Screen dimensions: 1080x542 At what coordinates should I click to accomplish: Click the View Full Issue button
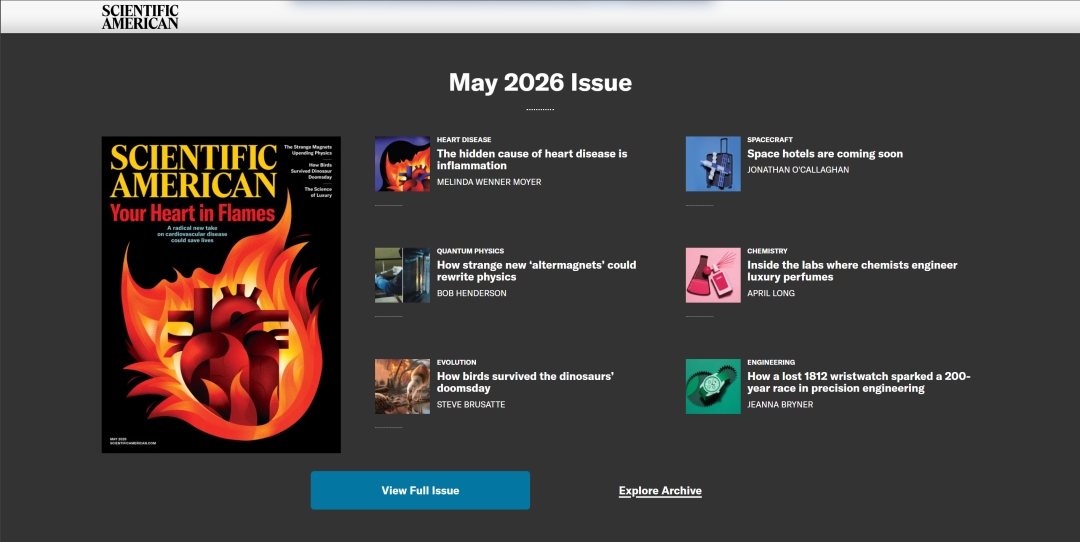[x=420, y=490]
